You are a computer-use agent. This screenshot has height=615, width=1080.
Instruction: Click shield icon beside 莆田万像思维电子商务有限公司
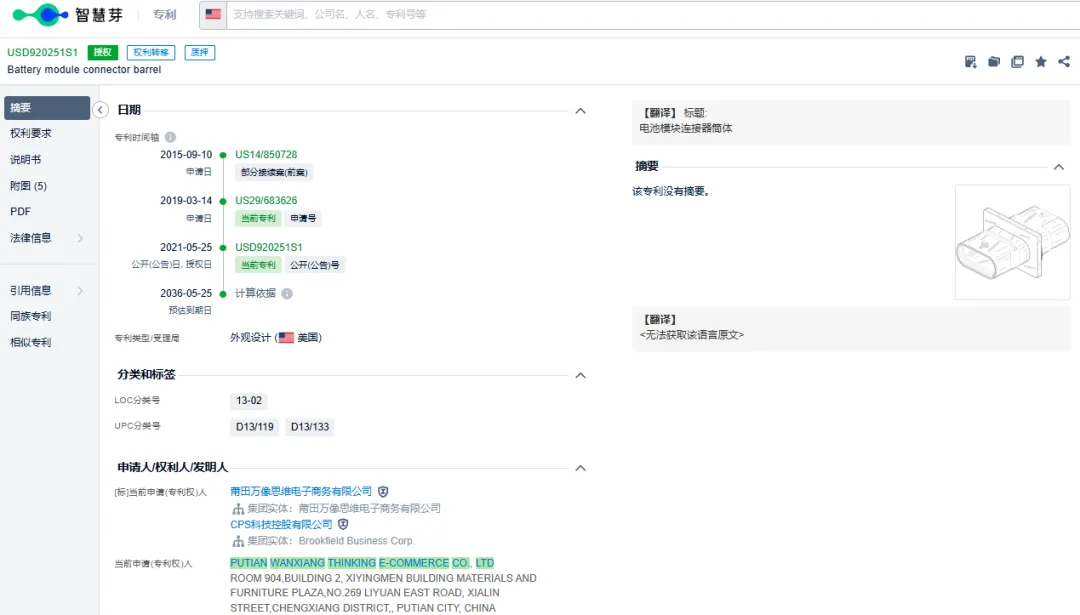(x=383, y=492)
